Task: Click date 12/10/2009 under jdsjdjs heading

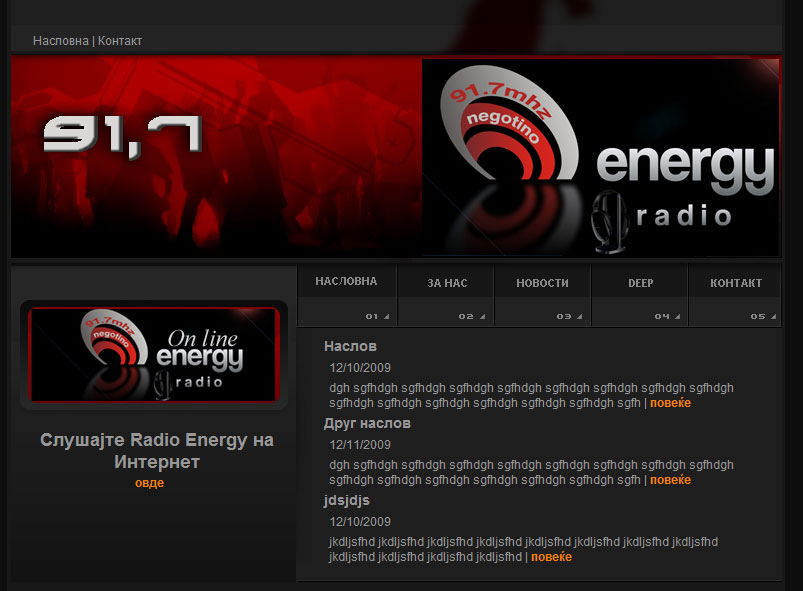Action: click(x=360, y=521)
